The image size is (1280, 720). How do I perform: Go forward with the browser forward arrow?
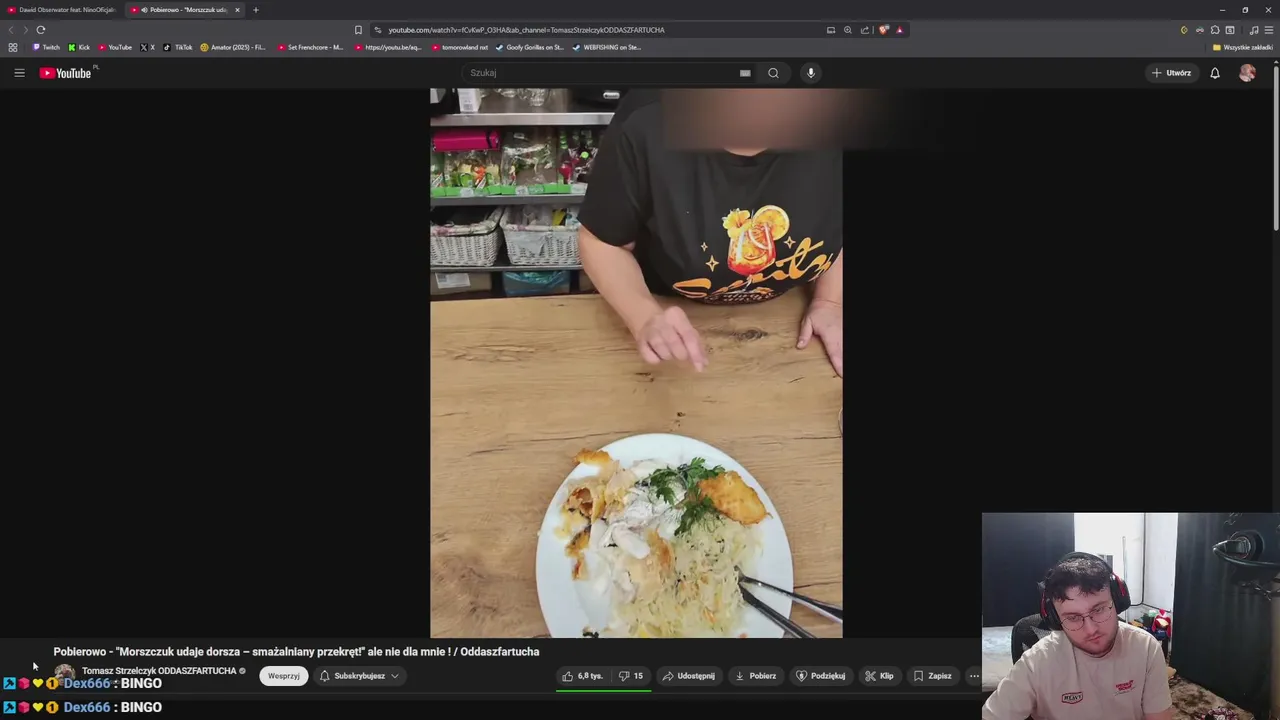(25, 30)
